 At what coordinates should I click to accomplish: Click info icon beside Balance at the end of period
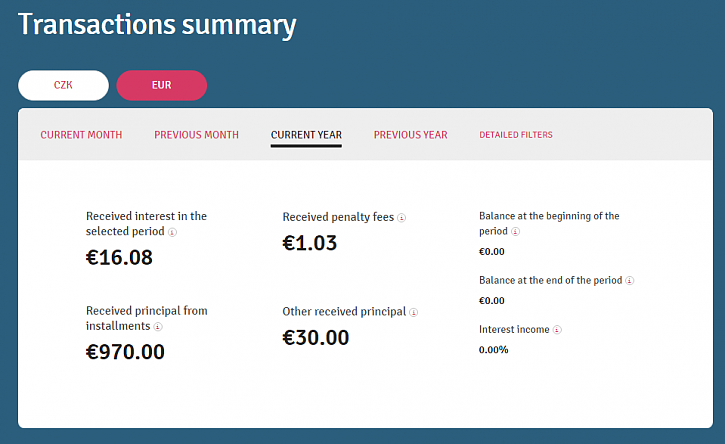click(x=629, y=281)
